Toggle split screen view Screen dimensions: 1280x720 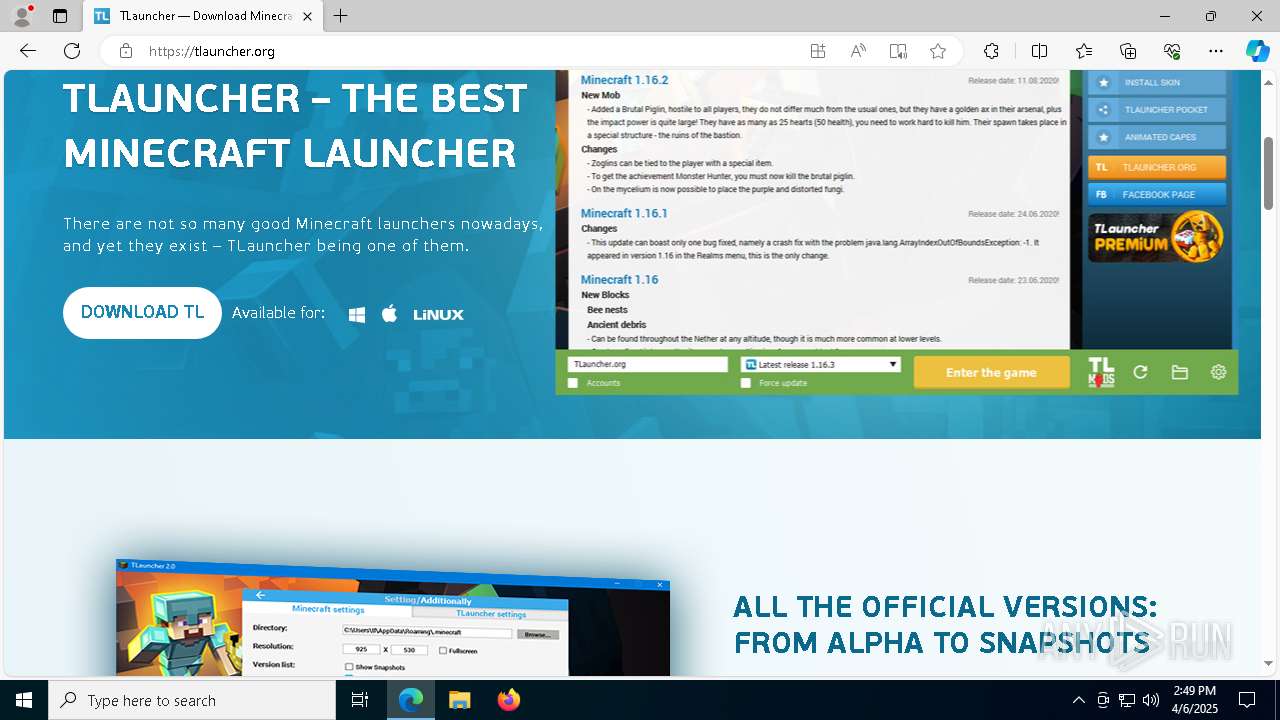(1039, 51)
